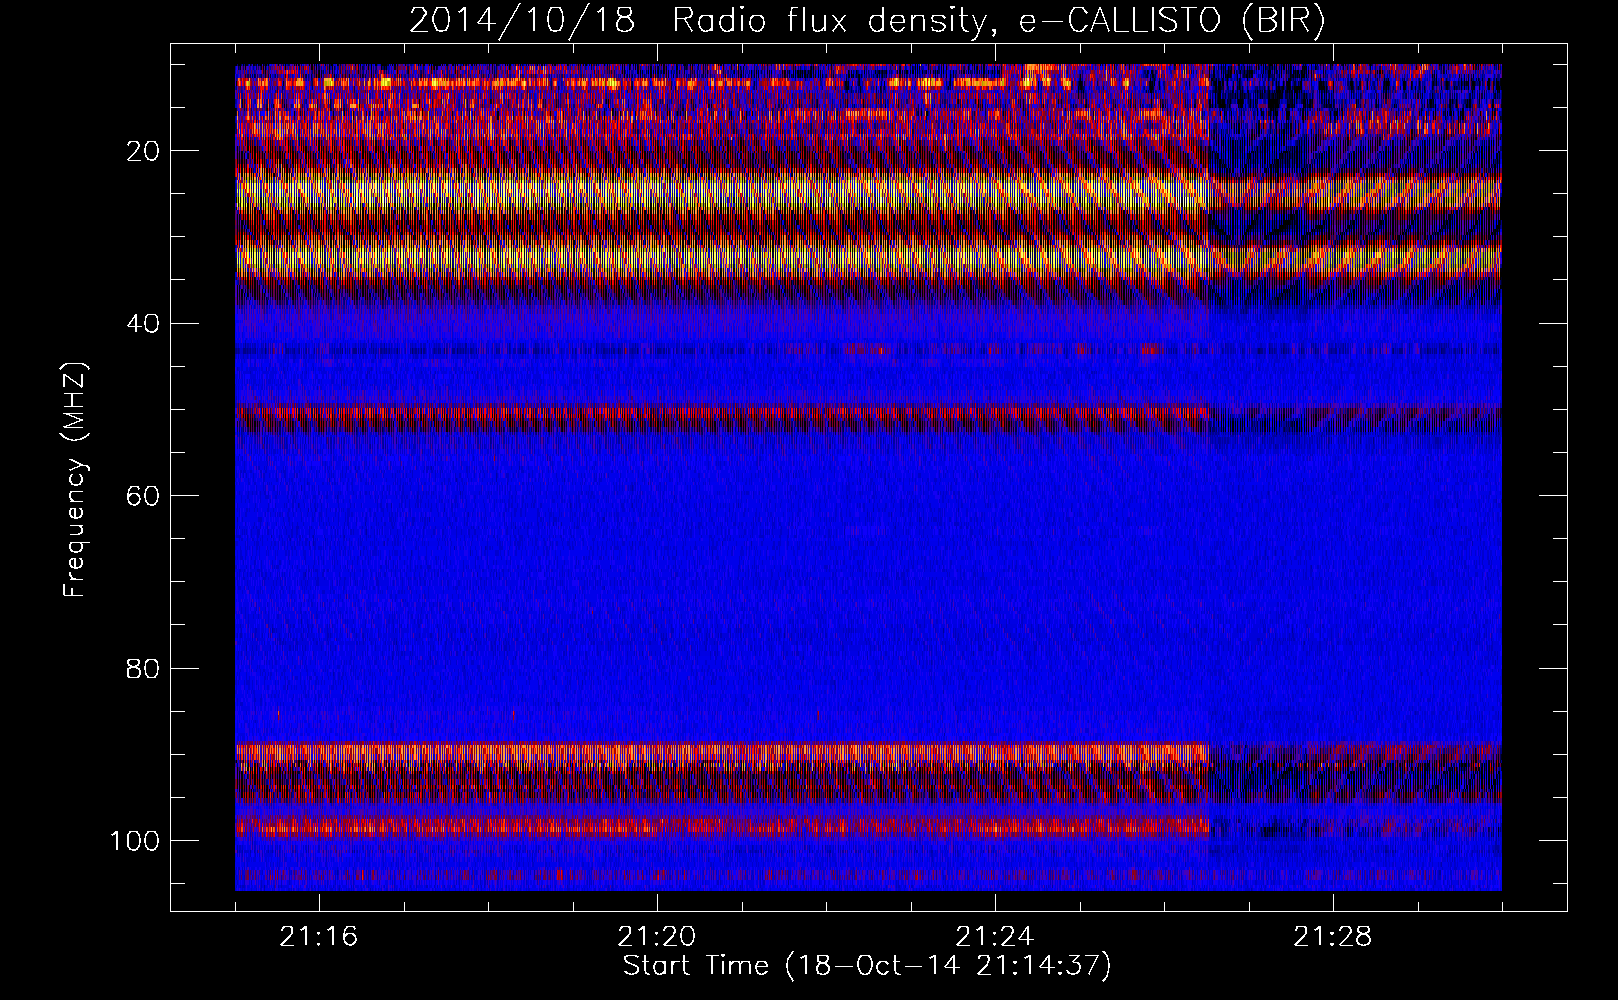Click the '80' frequency tick label
The height and width of the screenshot is (1000, 1618).
(x=141, y=668)
